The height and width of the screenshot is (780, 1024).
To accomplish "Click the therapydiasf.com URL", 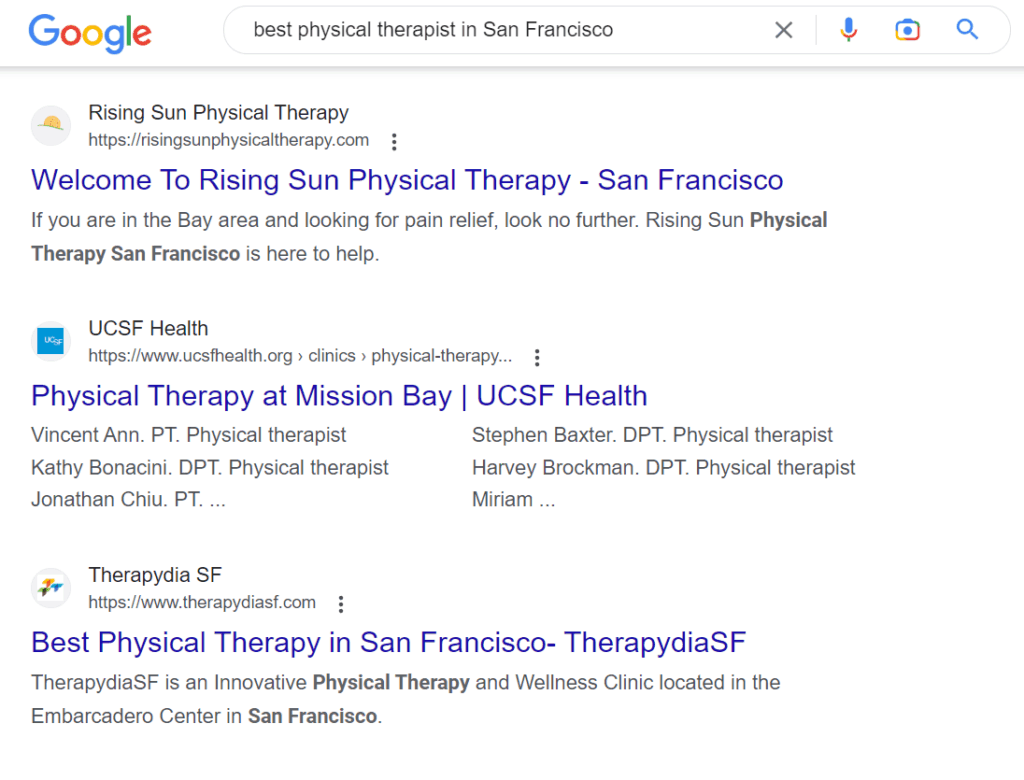I will click(202, 602).
